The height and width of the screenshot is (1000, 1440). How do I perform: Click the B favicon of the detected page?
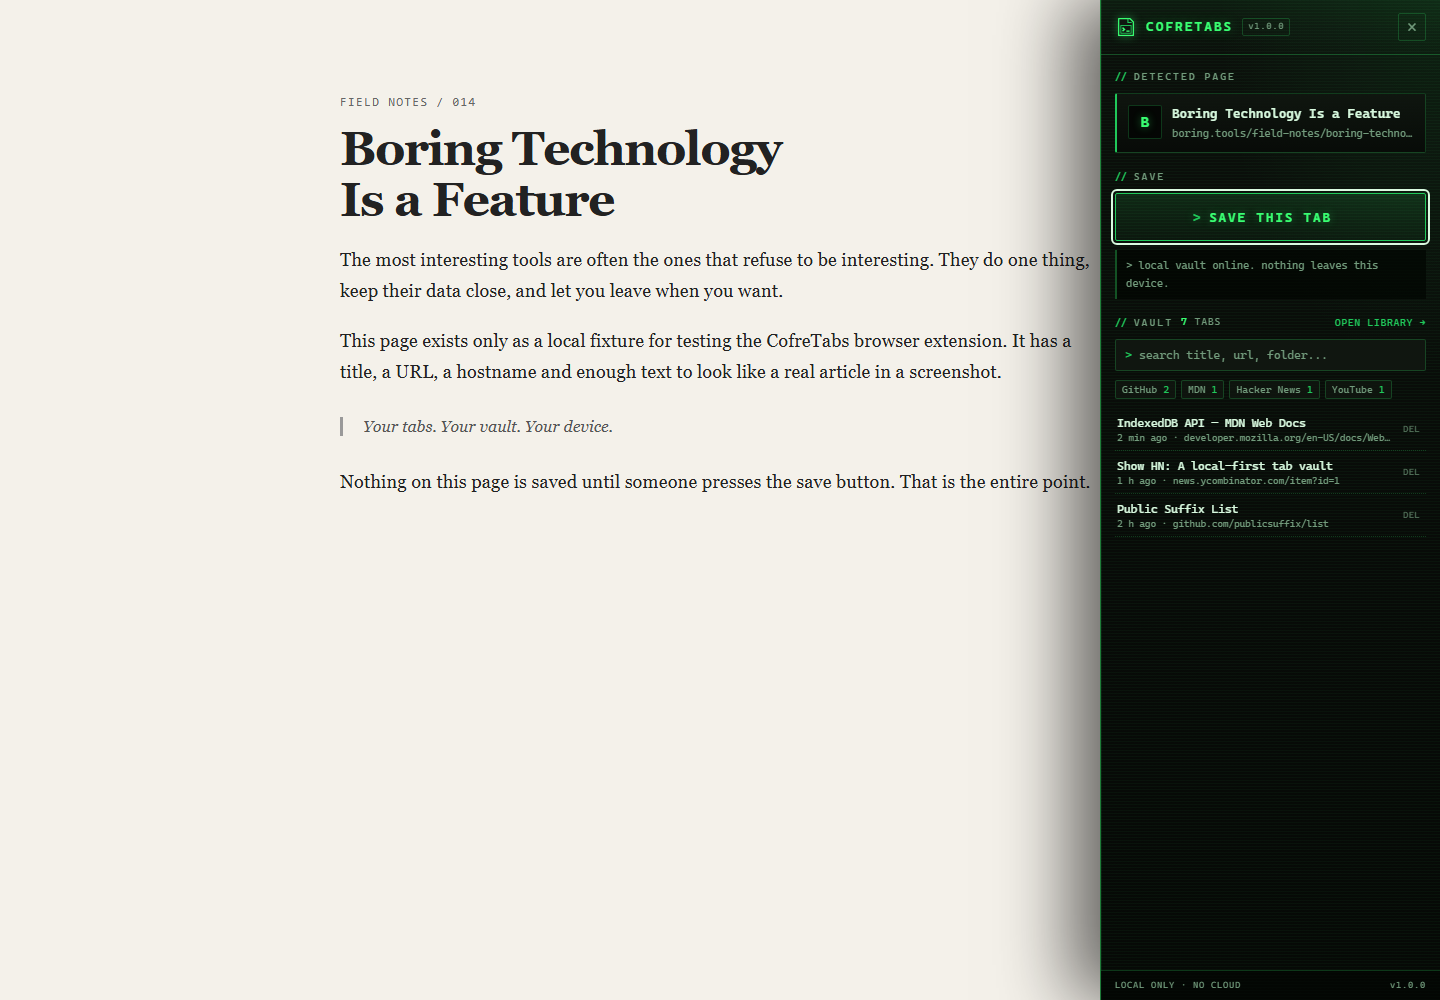click(1145, 122)
